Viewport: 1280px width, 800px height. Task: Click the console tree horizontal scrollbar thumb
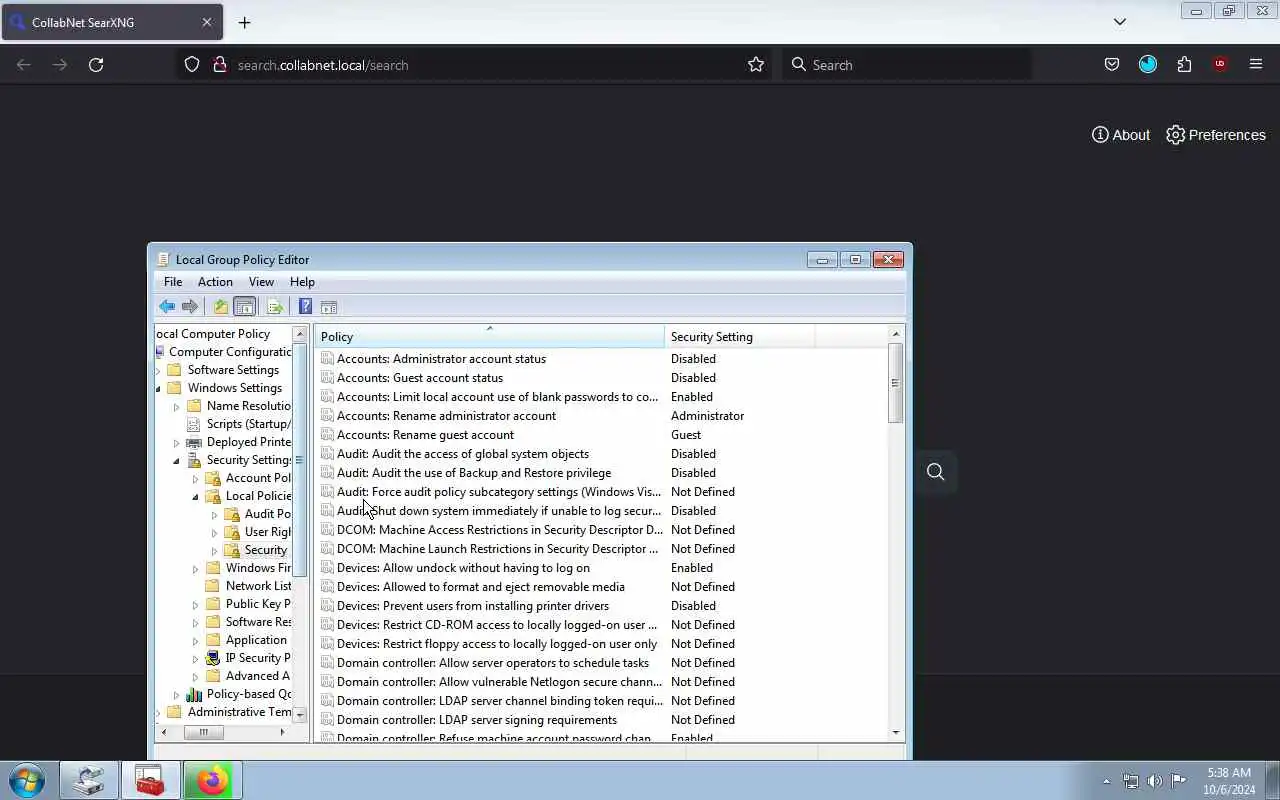pyautogui.click(x=204, y=732)
